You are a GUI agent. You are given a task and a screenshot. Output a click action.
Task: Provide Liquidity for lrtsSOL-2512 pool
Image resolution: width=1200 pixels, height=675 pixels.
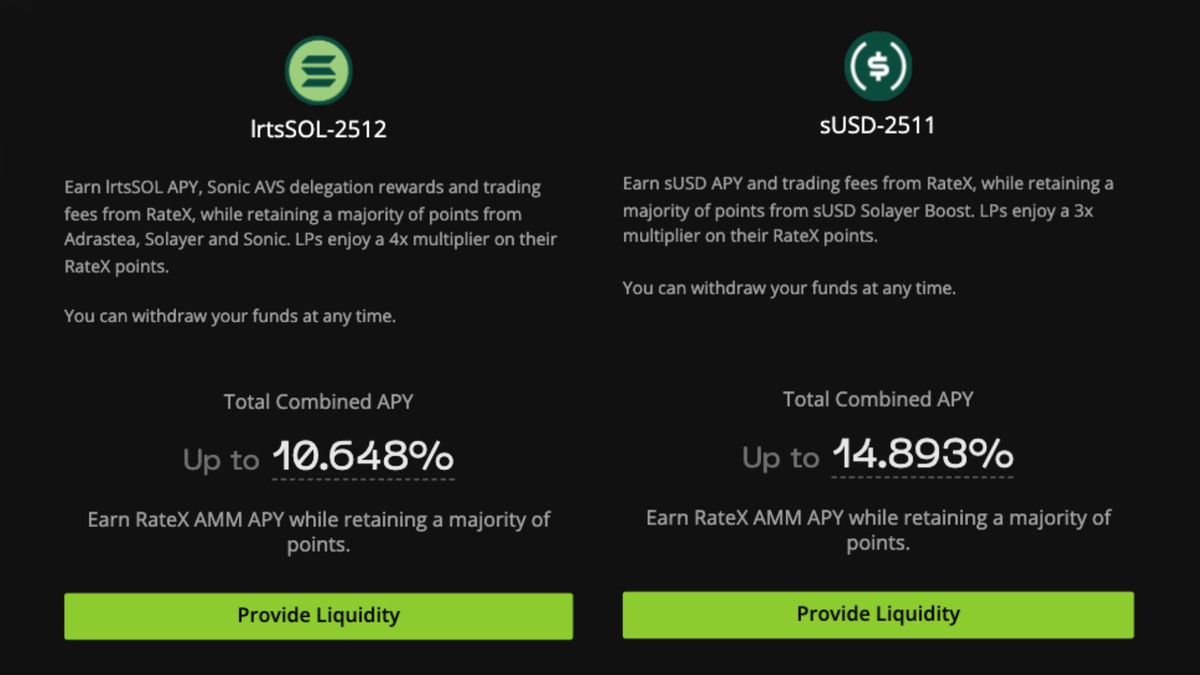click(x=319, y=616)
